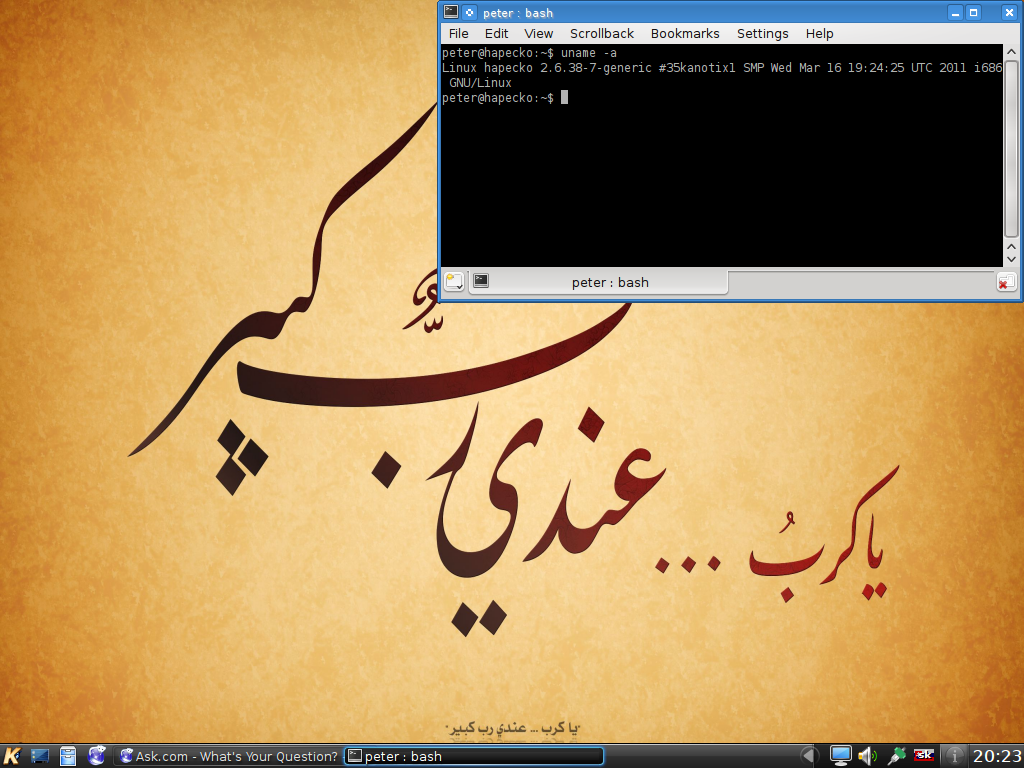Open the Edit menu in Konsole
The width and height of the screenshot is (1024, 768).
pos(496,33)
